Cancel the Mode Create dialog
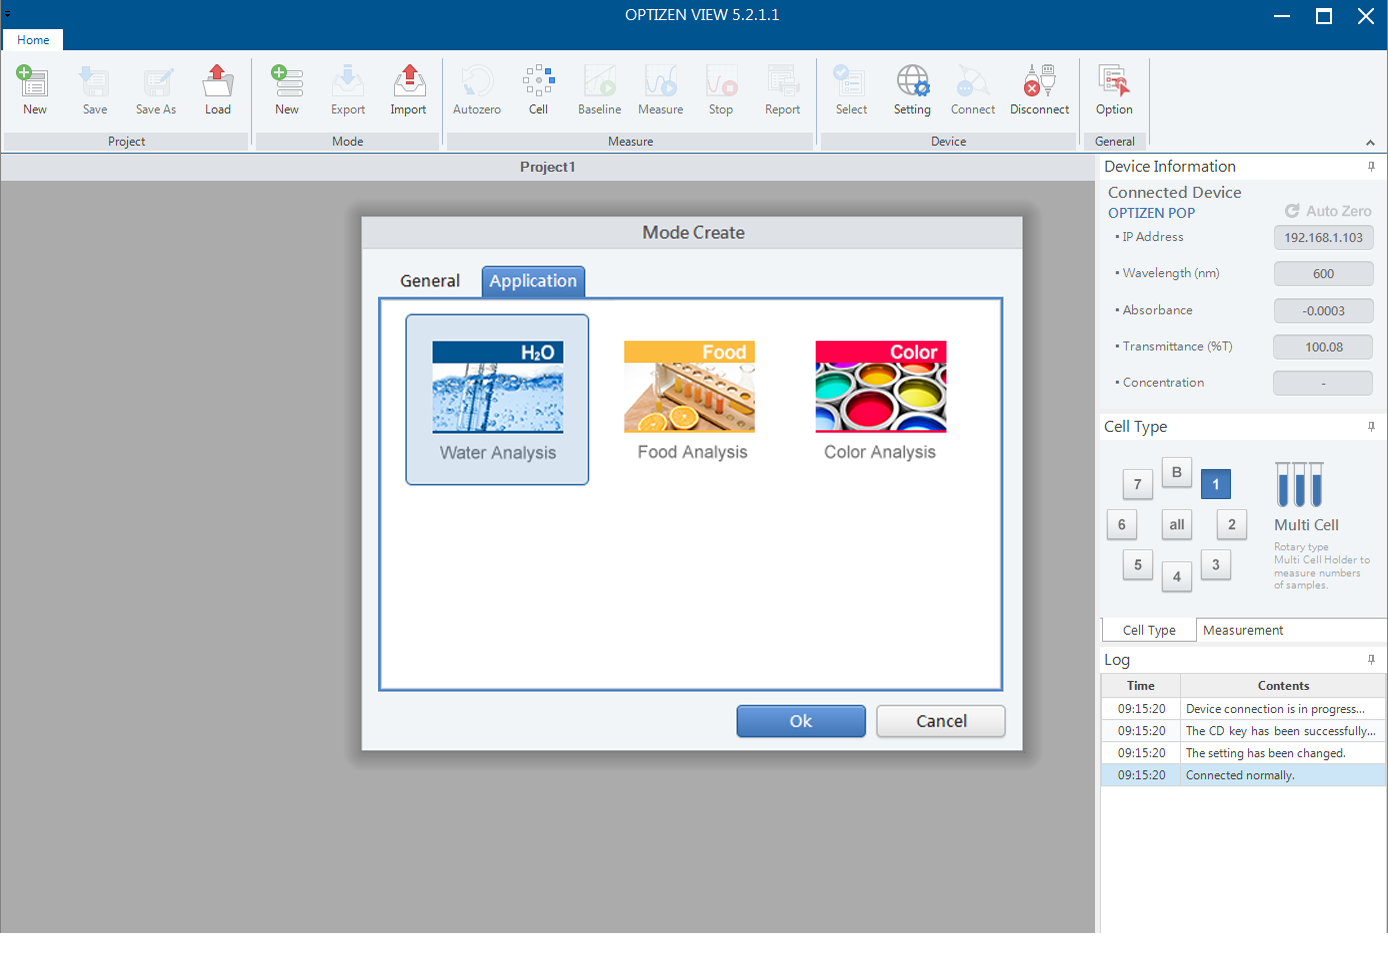 click(x=941, y=721)
